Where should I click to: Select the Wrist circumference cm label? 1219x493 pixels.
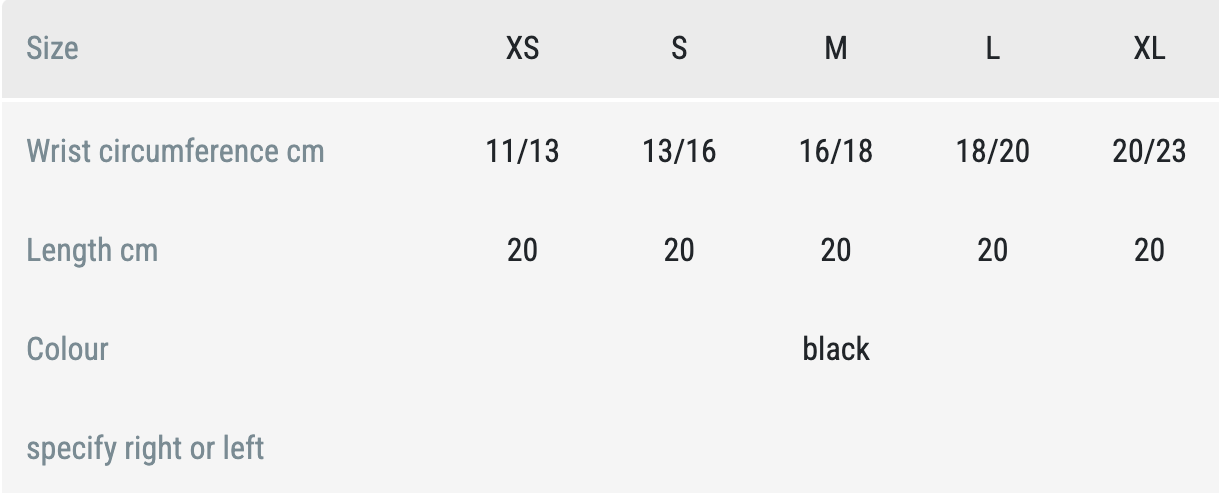coord(175,151)
